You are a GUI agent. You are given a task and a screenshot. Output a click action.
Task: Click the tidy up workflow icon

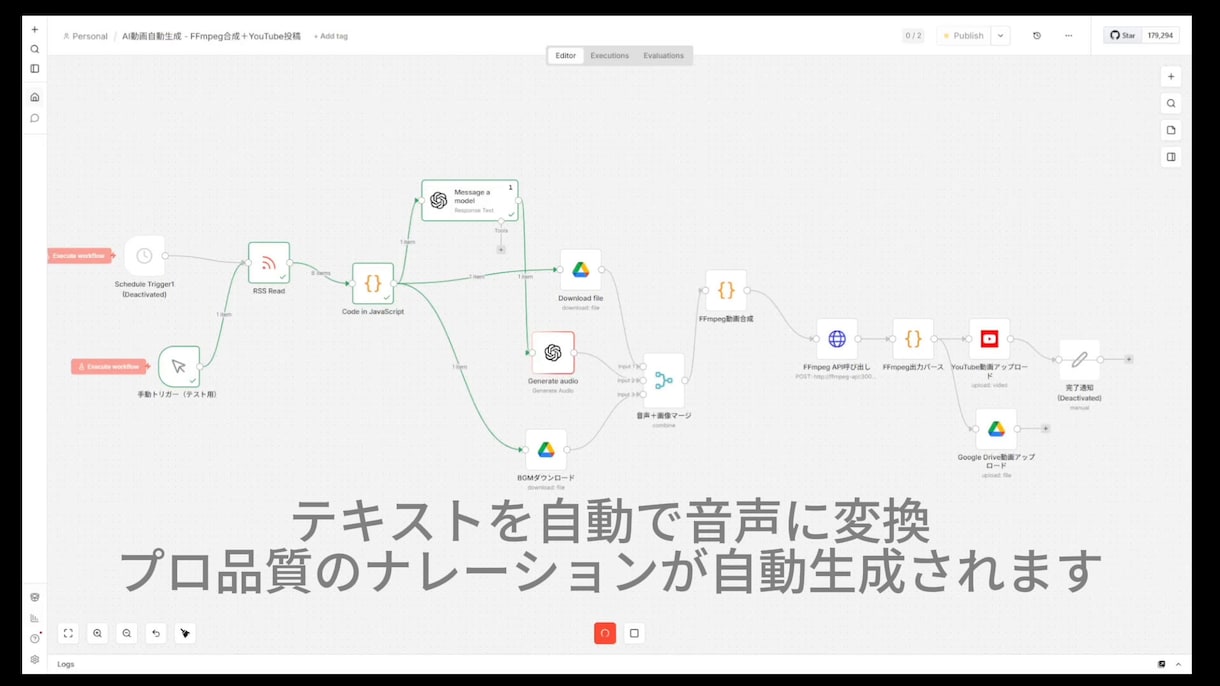[184, 633]
